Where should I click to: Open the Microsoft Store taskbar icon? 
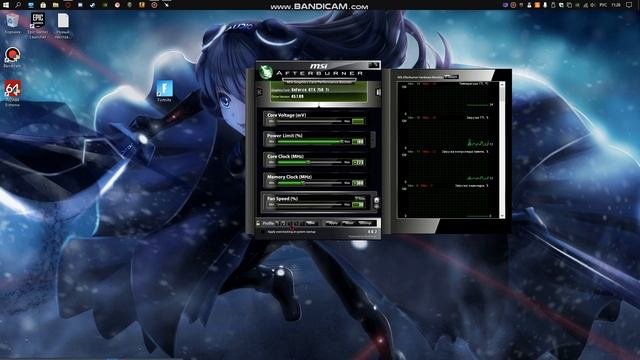[43, 5]
